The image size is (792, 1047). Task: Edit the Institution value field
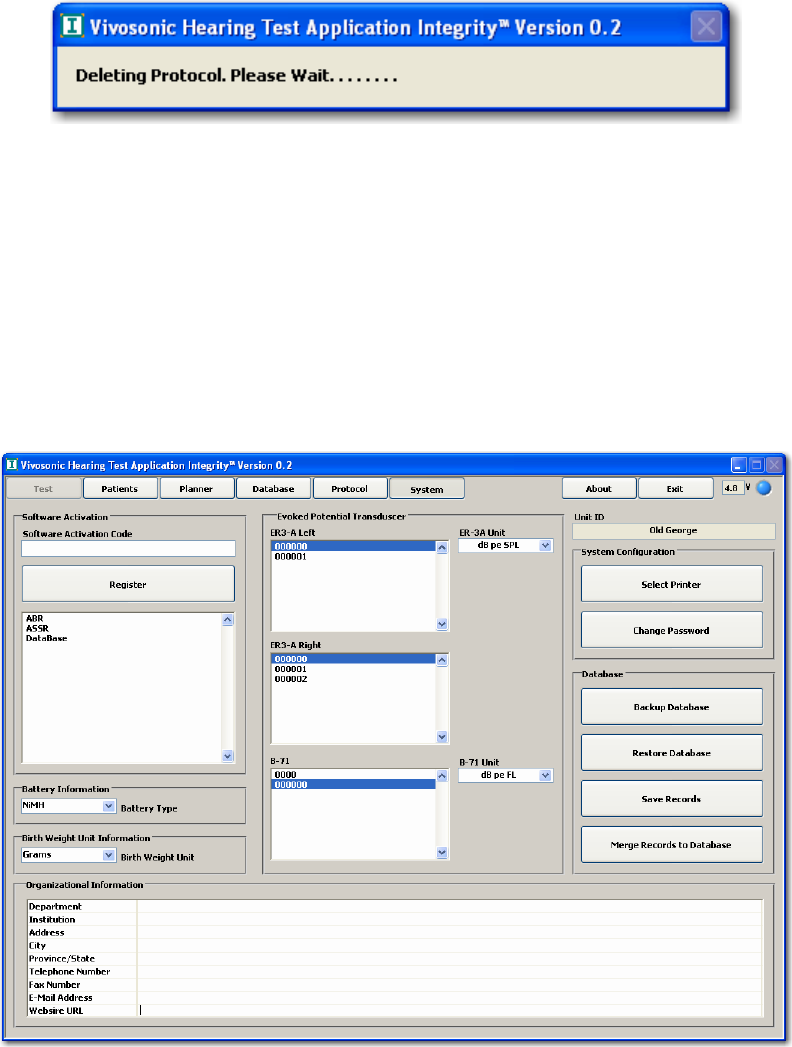point(449,919)
